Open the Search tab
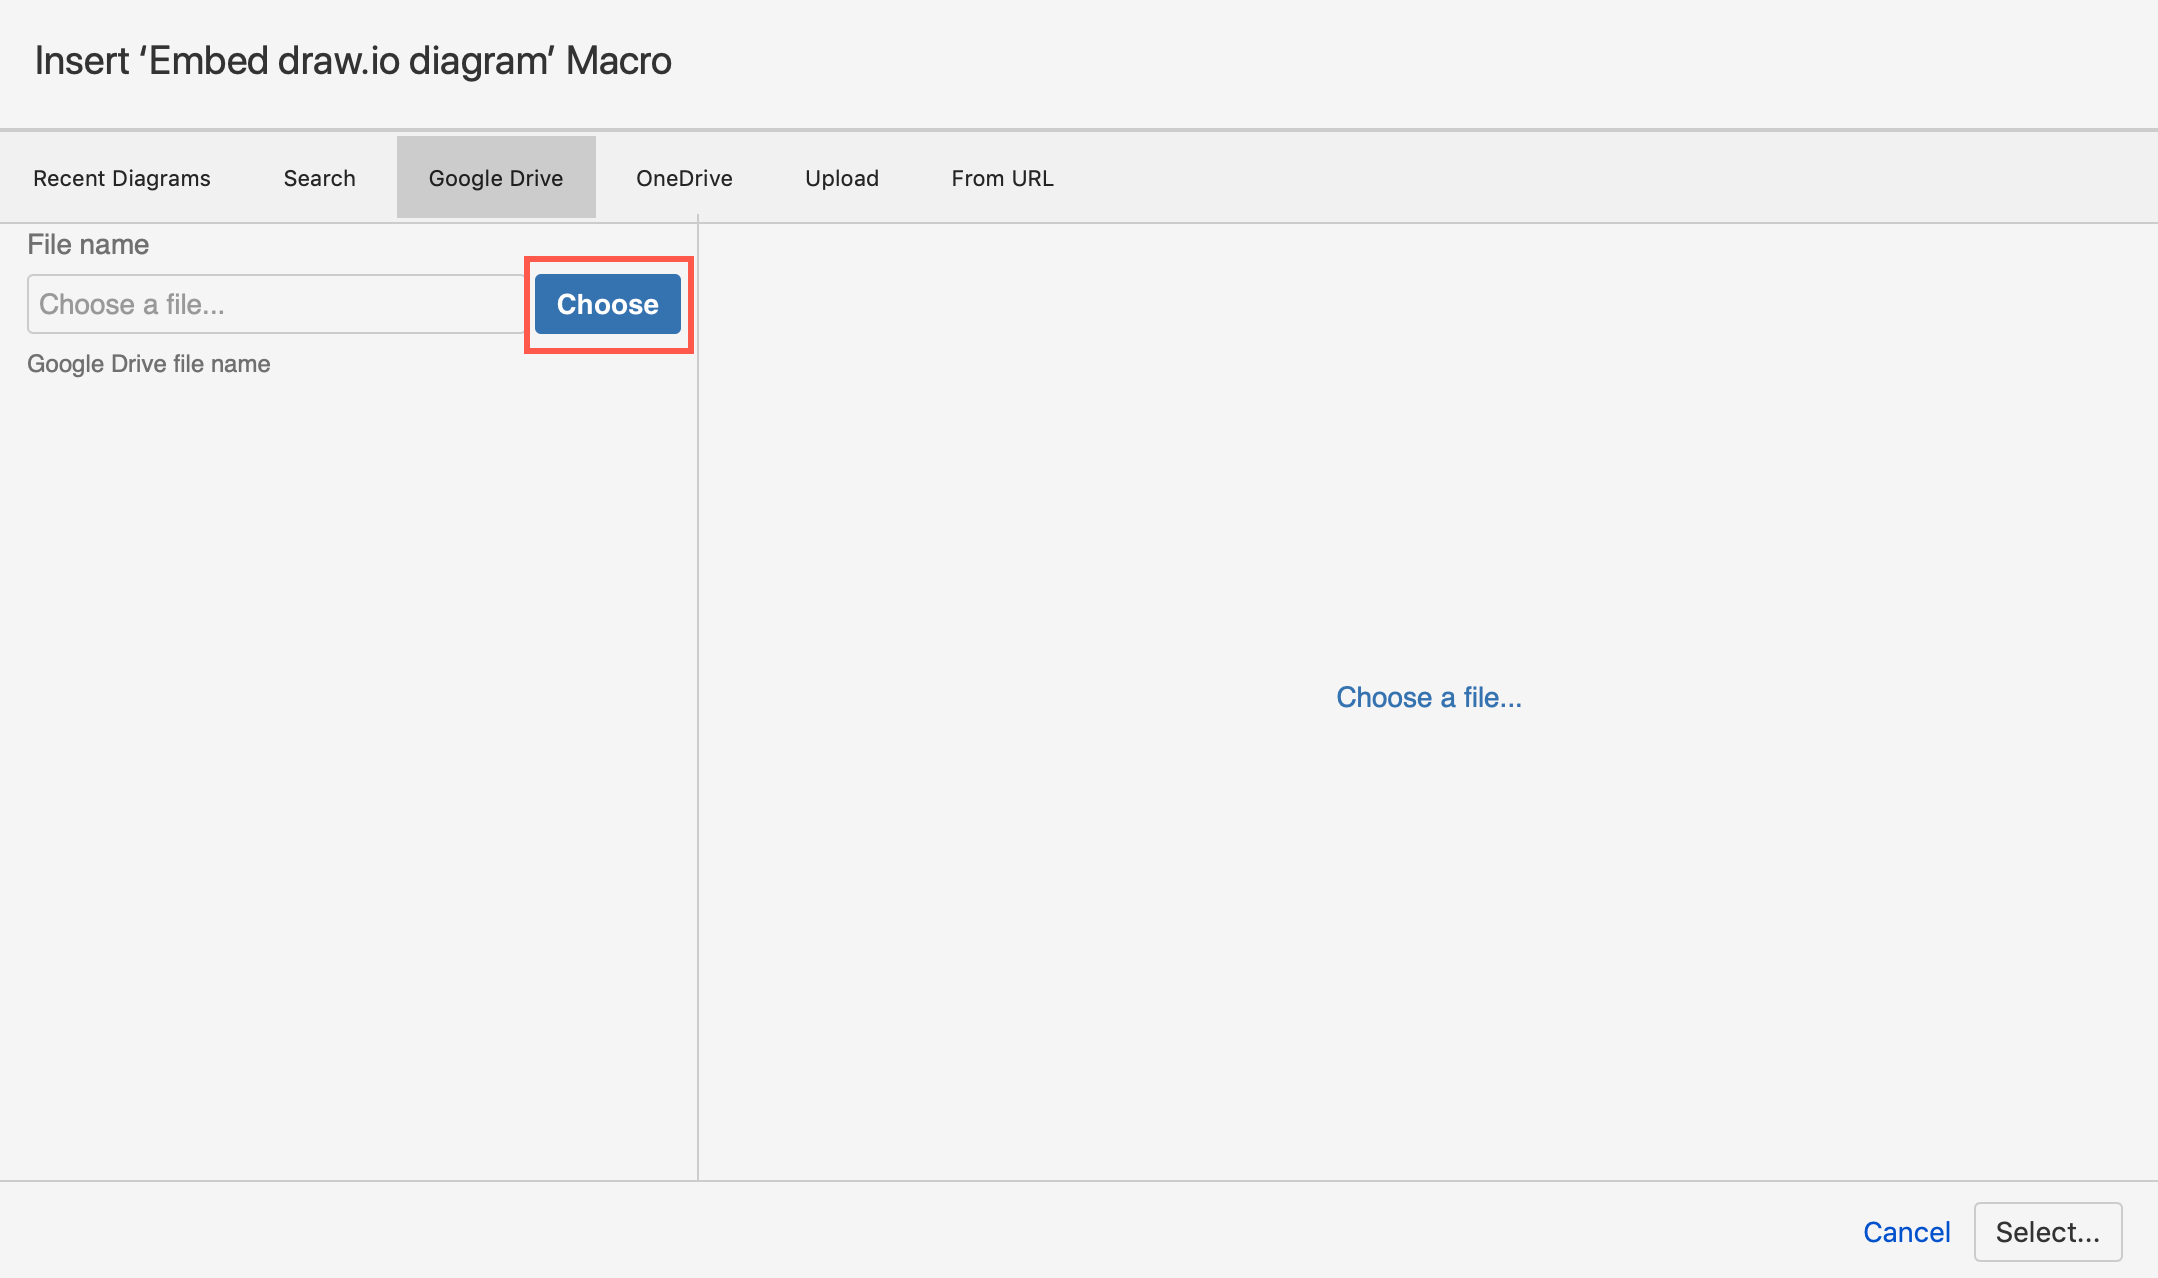The height and width of the screenshot is (1278, 2158). pos(319,177)
